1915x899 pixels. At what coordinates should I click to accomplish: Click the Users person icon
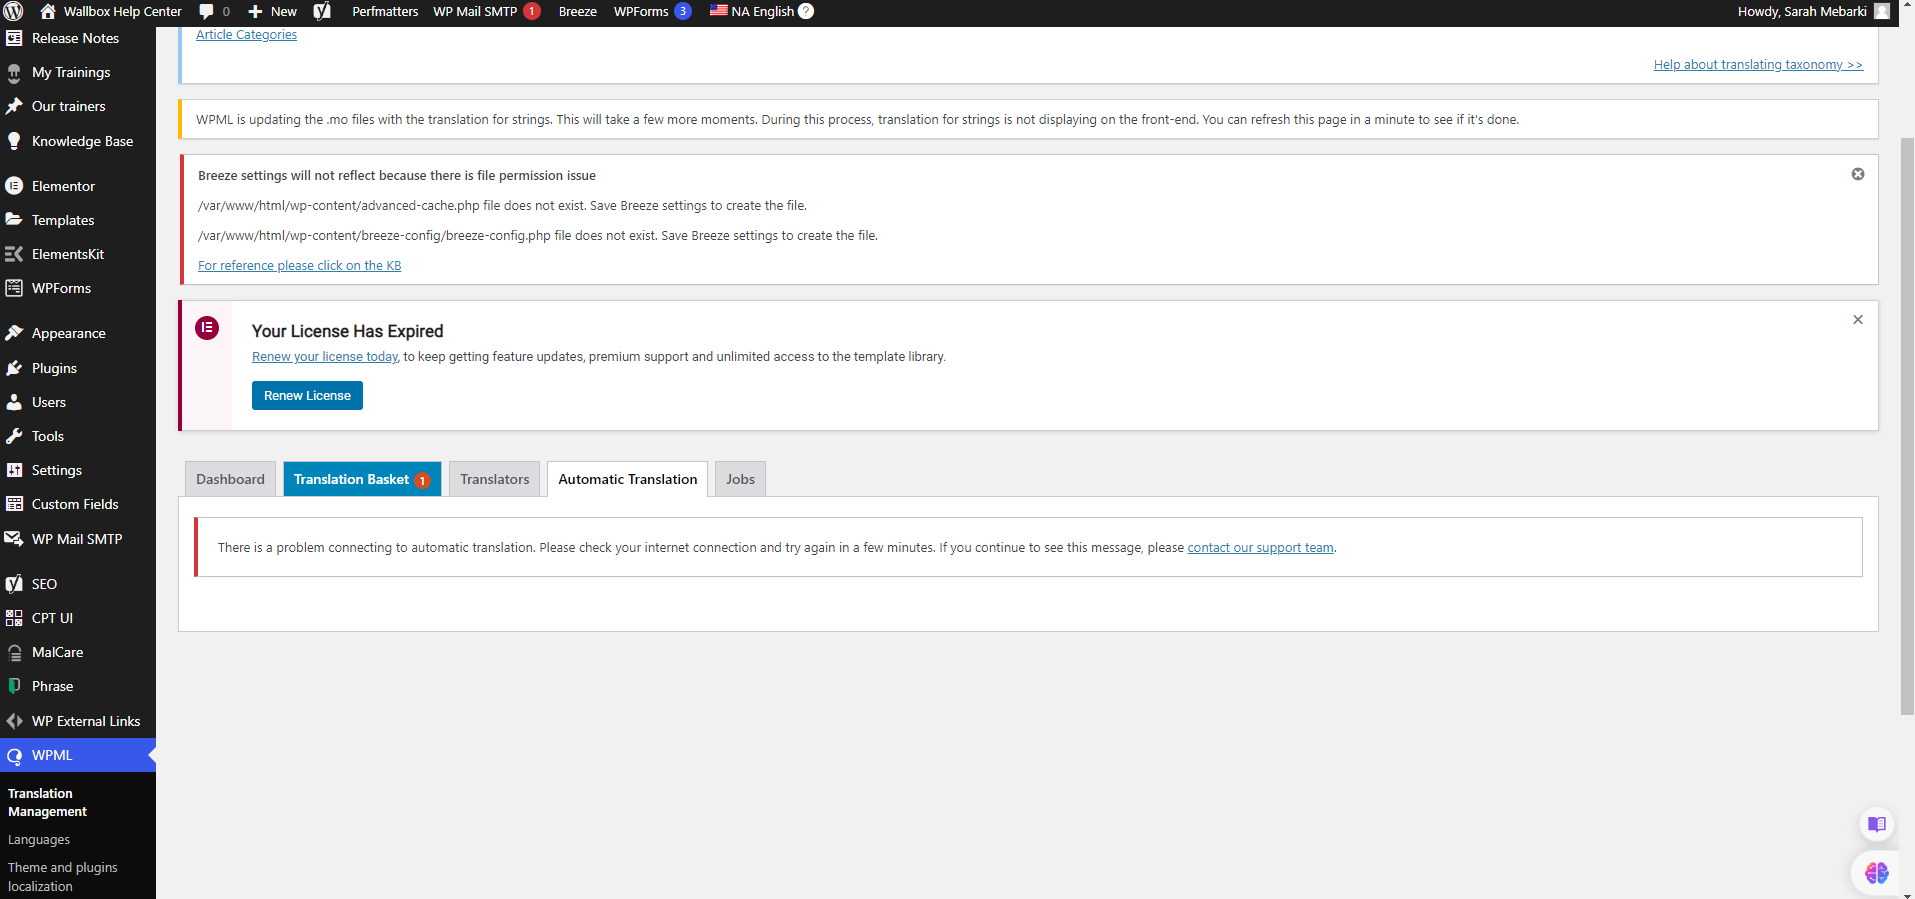point(14,402)
